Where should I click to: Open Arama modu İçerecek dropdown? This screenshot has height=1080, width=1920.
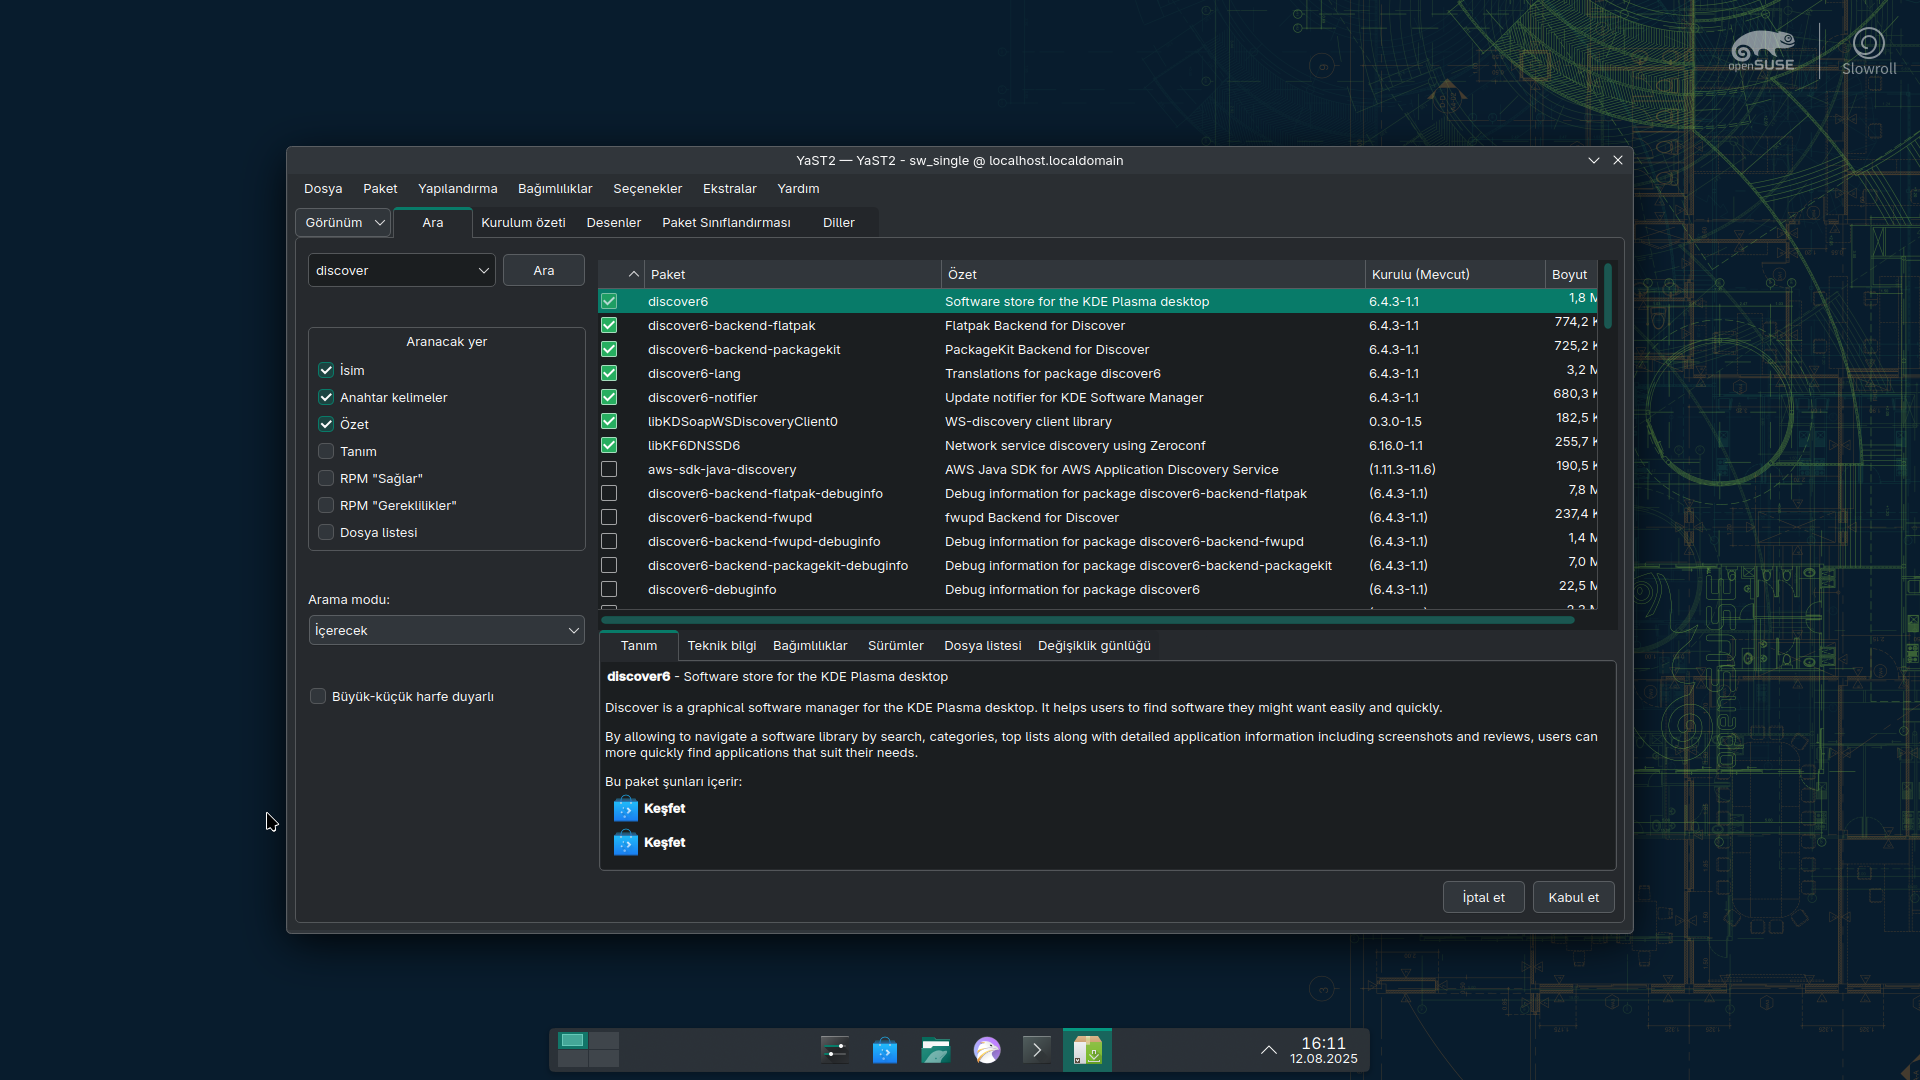(446, 630)
